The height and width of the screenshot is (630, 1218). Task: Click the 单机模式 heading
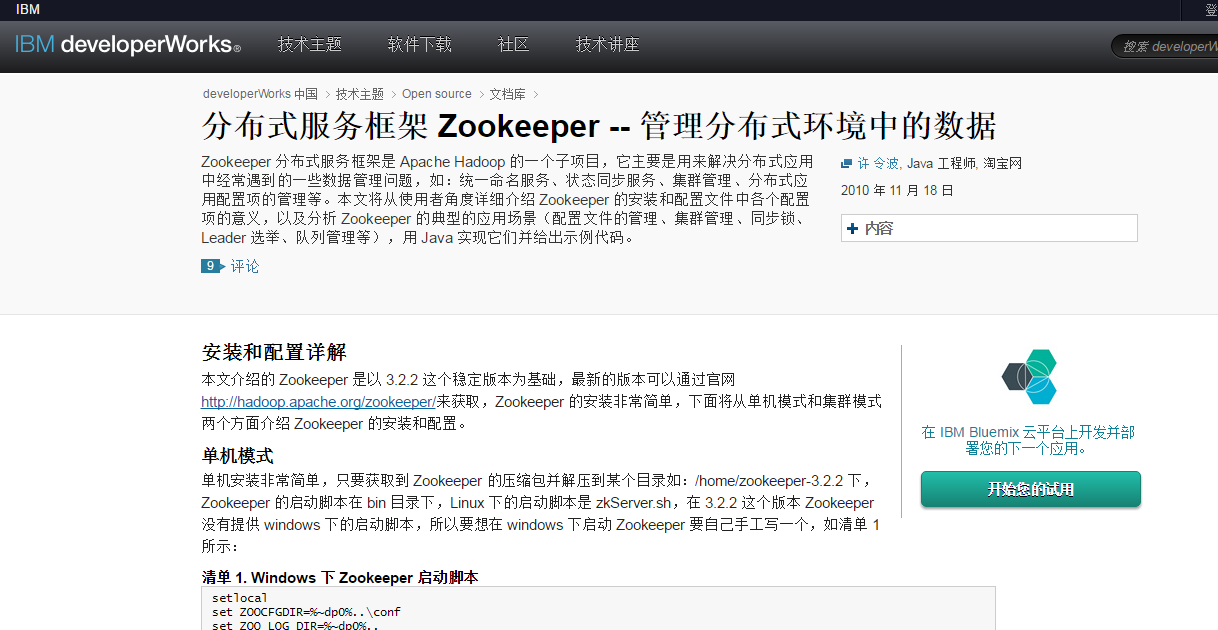click(237, 455)
